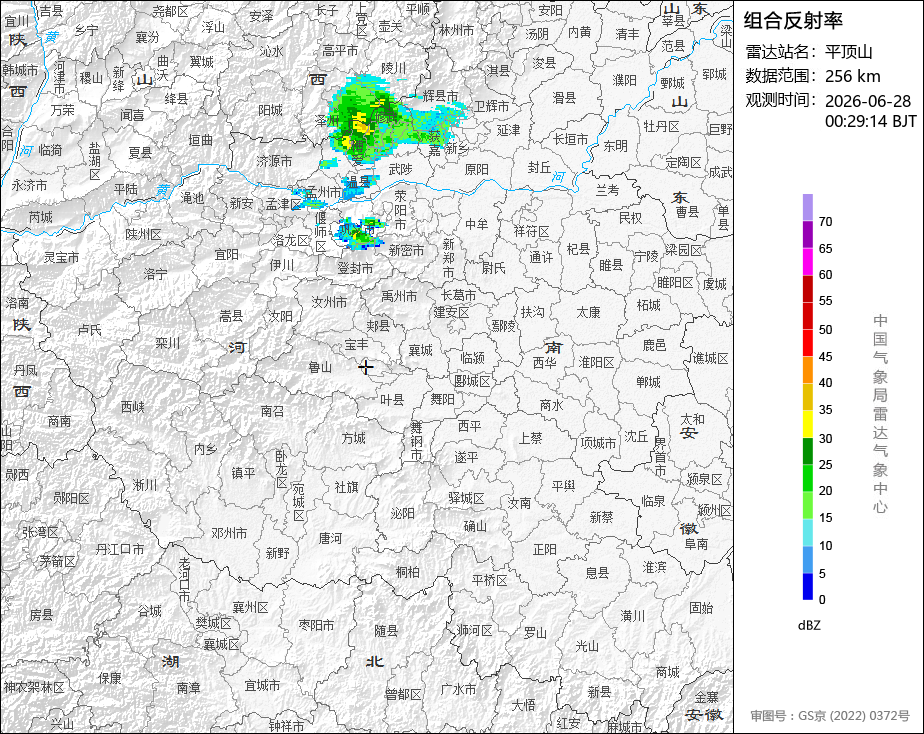Click the 高平市 city label

pyautogui.click(x=341, y=51)
